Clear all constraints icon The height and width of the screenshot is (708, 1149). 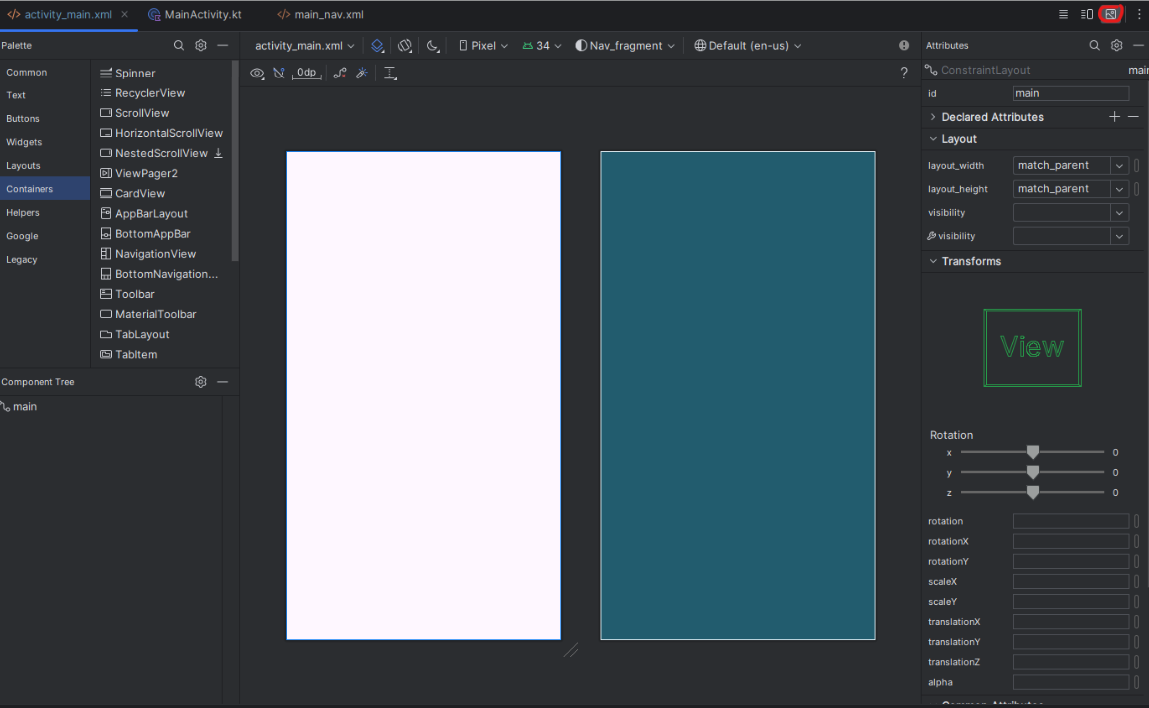[x=340, y=73]
